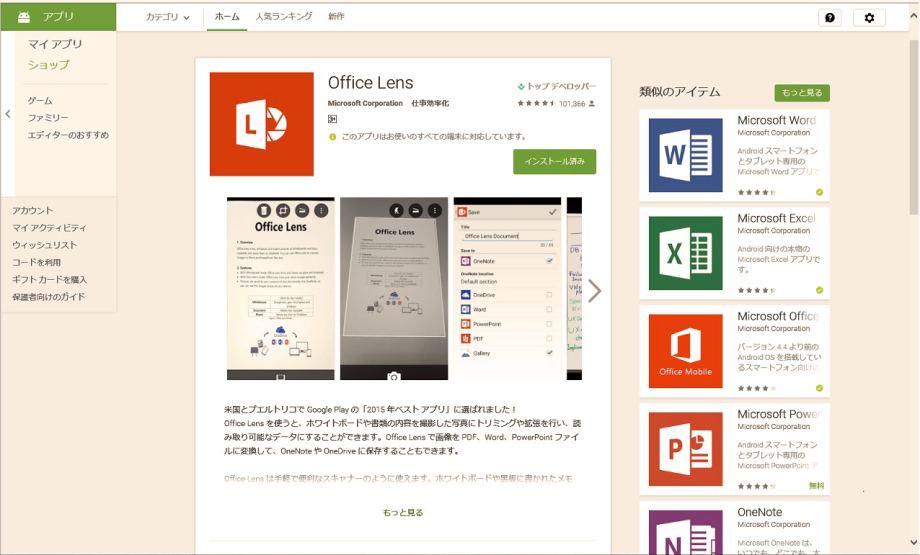Open first screenshot showing Office Lens document
Viewport: 920px width, 555px height.
pyautogui.click(x=280, y=289)
